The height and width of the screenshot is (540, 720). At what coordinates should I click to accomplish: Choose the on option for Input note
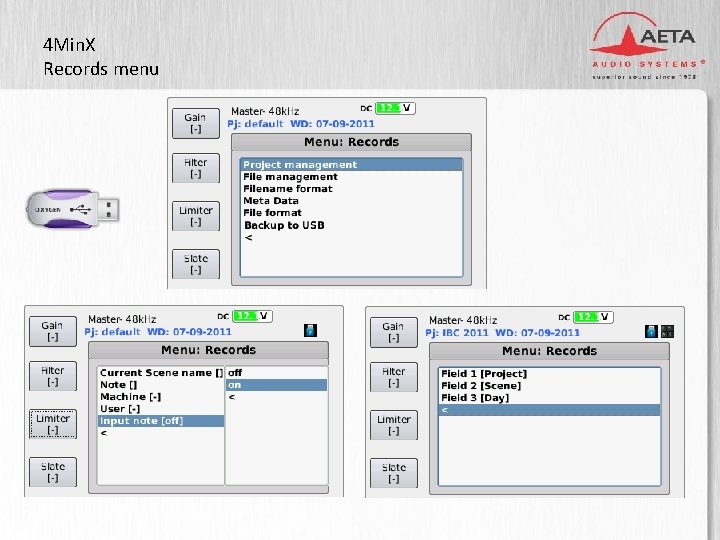click(276, 385)
